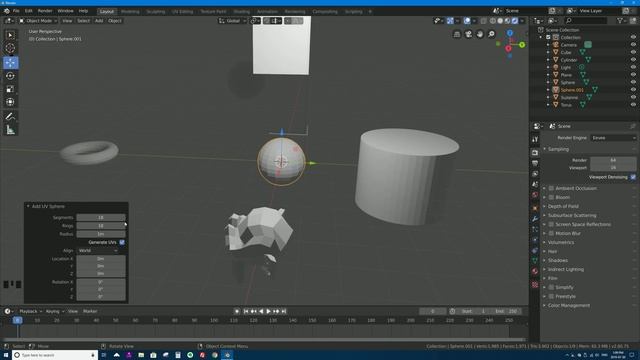Click the red X axis gizmo ball
640x360 pixels.
[508, 49]
